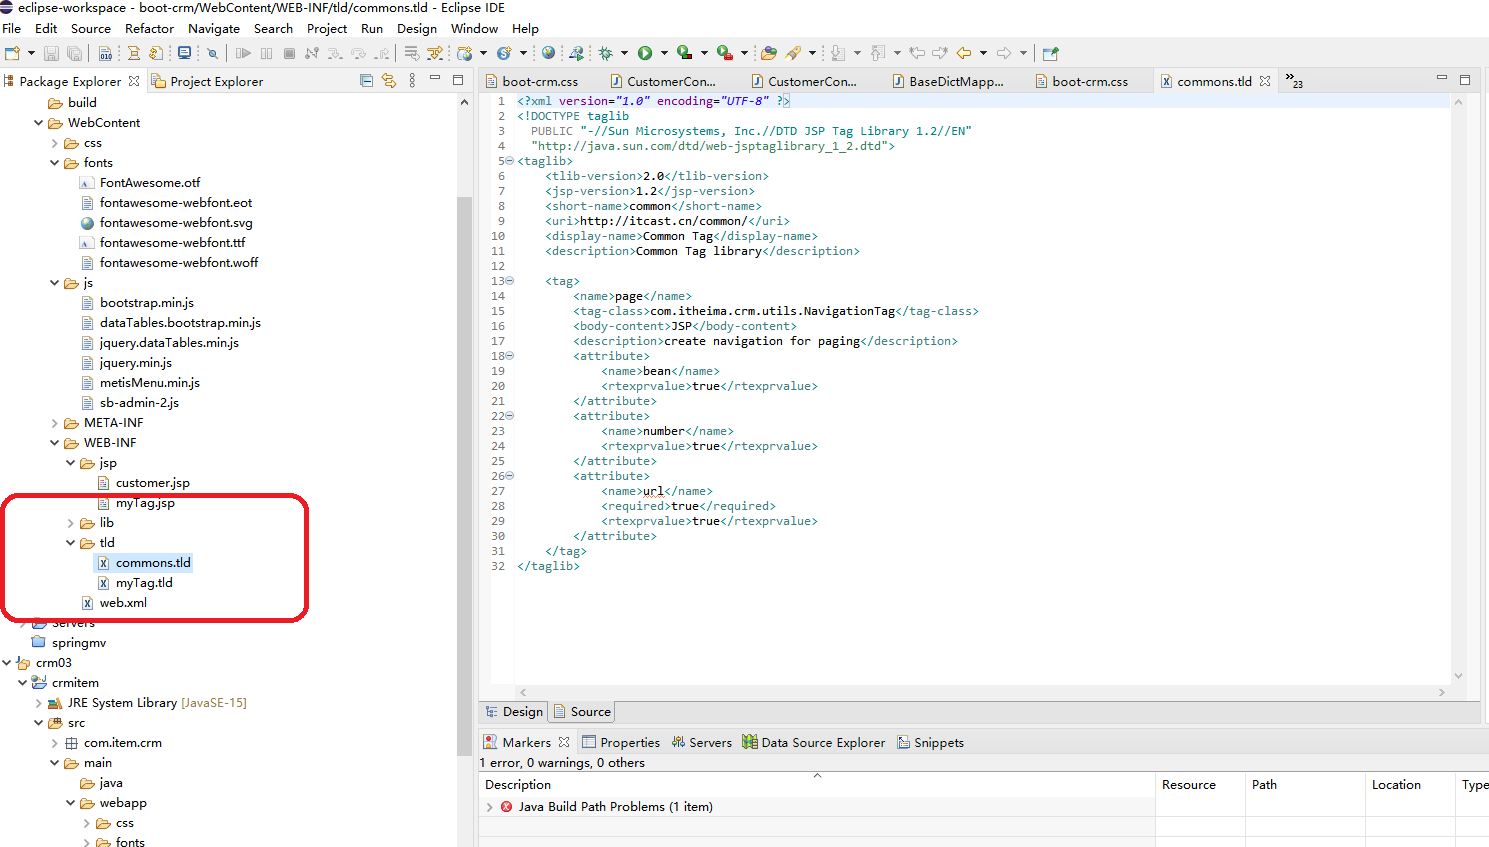Open the Refactor menu

(149, 28)
